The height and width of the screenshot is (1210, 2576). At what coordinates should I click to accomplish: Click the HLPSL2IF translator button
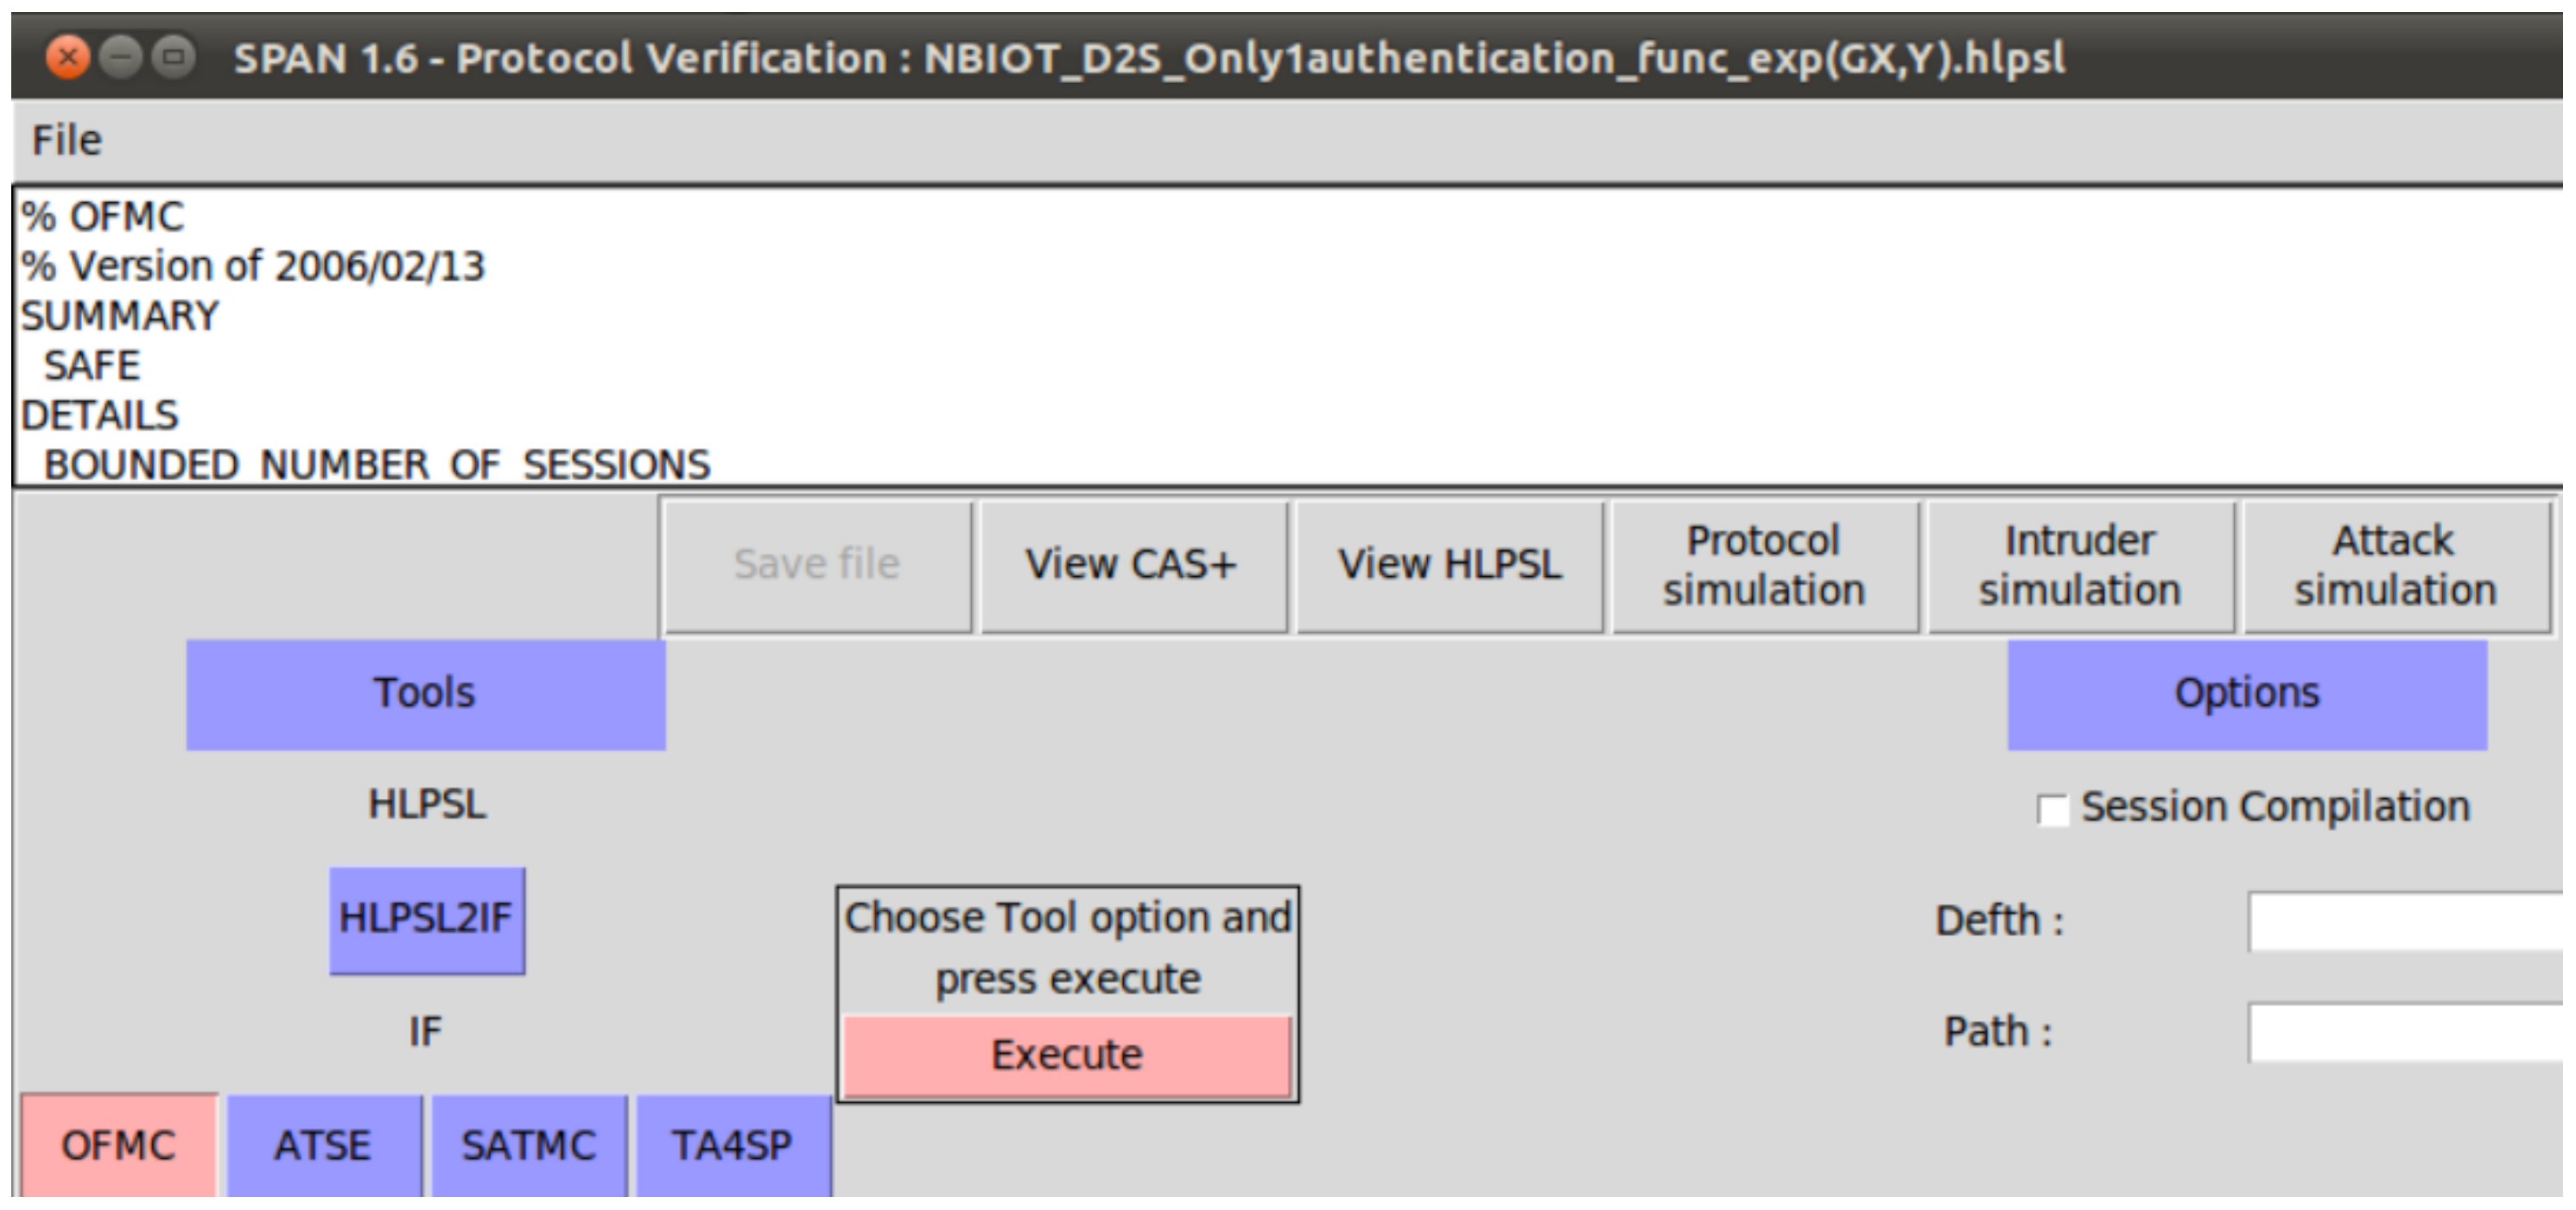coord(426,919)
